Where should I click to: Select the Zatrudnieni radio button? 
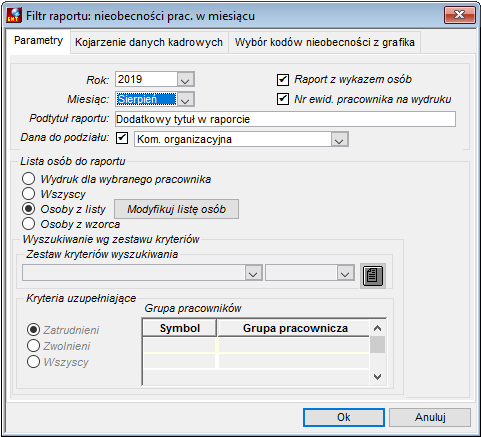pyautogui.click(x=33, y=330)
